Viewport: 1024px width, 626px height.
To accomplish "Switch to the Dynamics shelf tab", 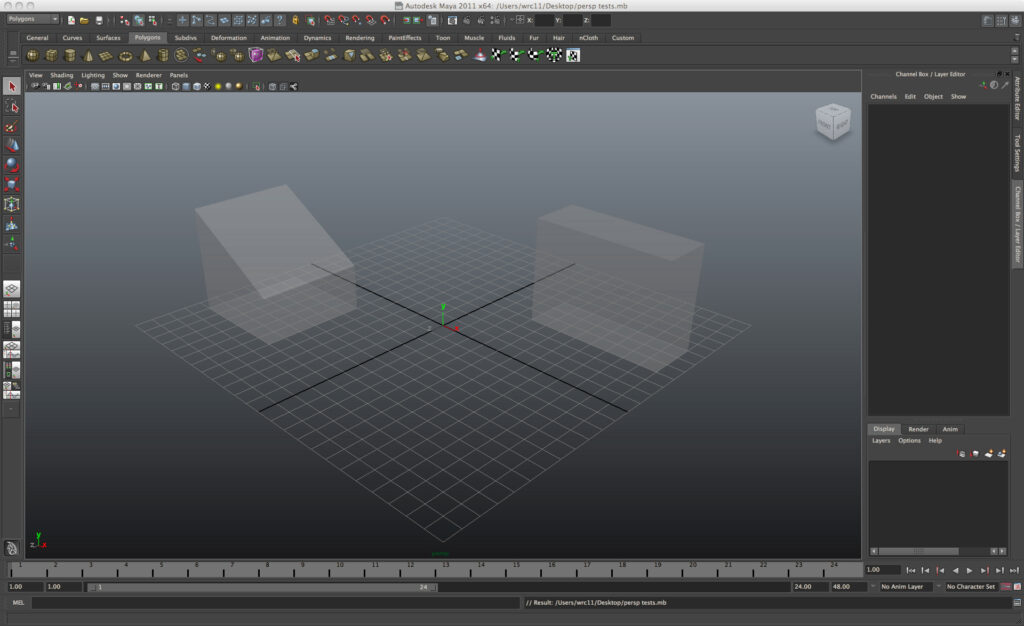I will pos(317,38).
